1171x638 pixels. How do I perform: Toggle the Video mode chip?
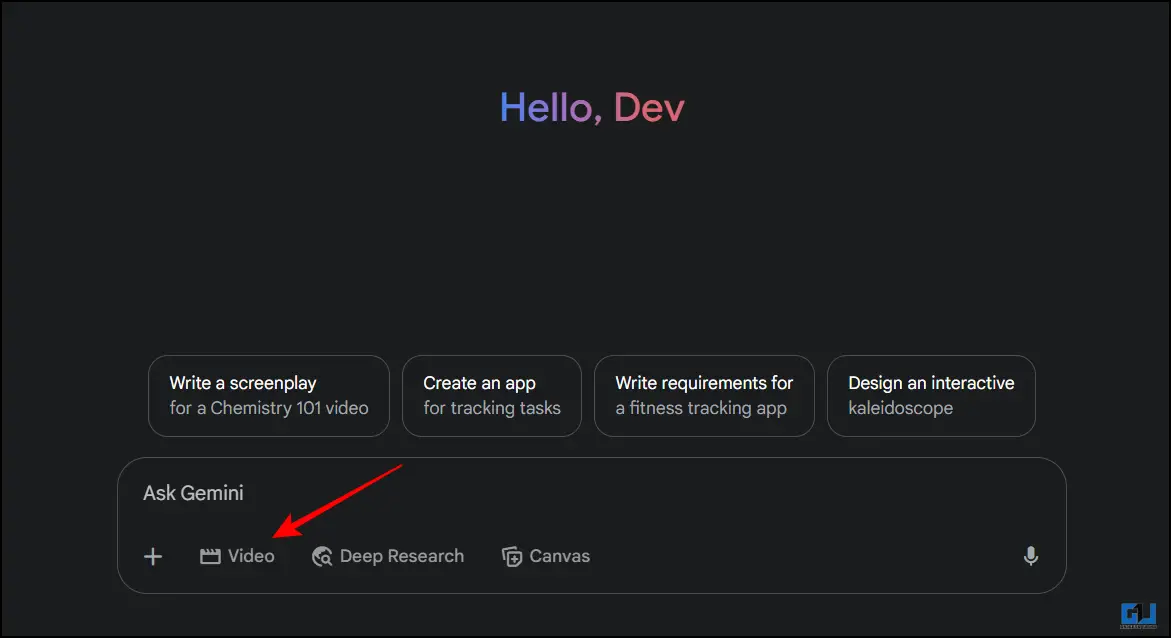(237, 557)
